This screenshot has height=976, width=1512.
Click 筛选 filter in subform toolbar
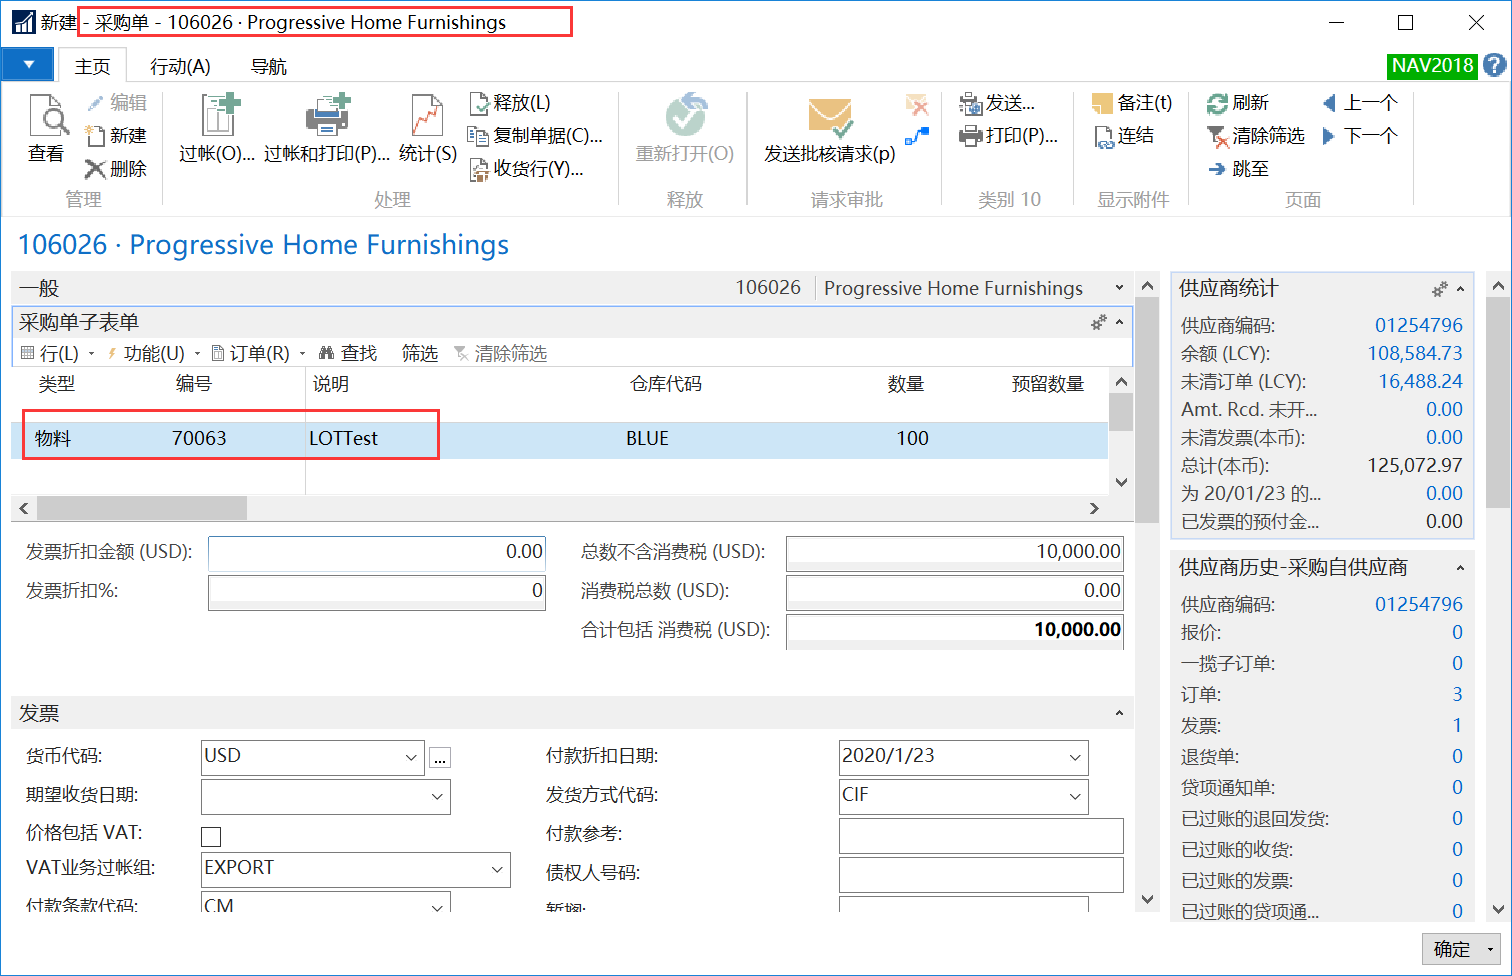420,353
